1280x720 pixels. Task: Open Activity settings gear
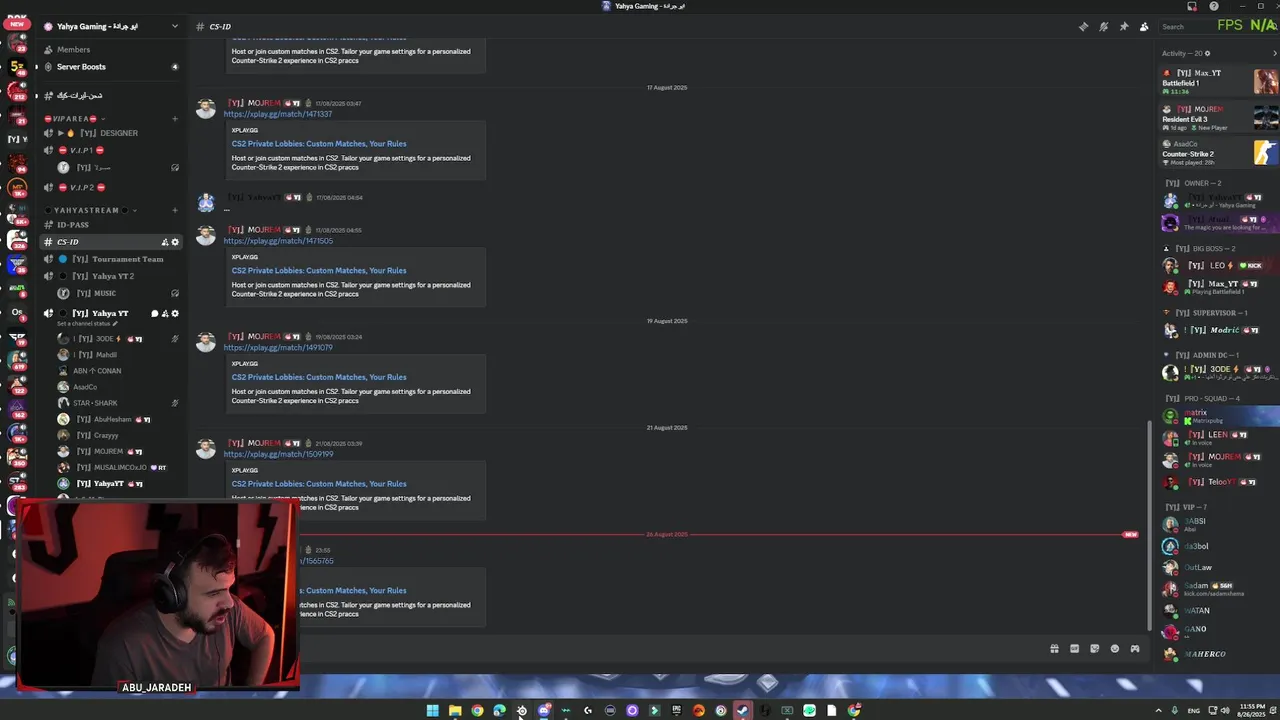pos(1207,53)
